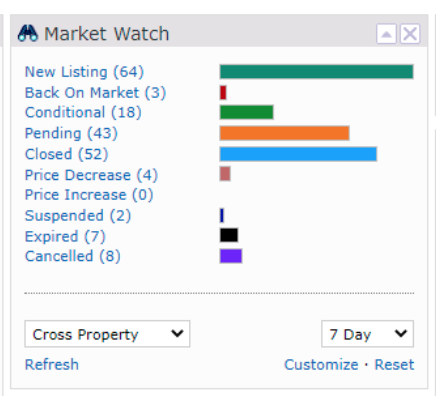Open the Expired (7) listings

[x=65, y=236]
